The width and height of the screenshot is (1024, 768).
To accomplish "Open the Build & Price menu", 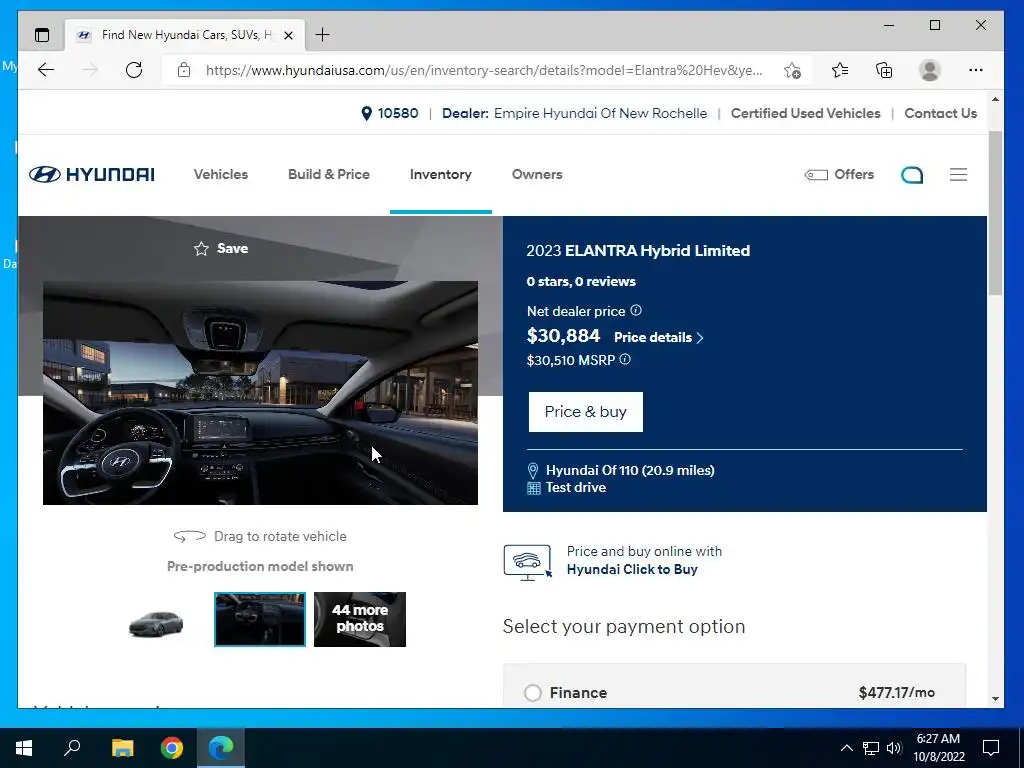I will pyautogui.click(x=328, y=174).
